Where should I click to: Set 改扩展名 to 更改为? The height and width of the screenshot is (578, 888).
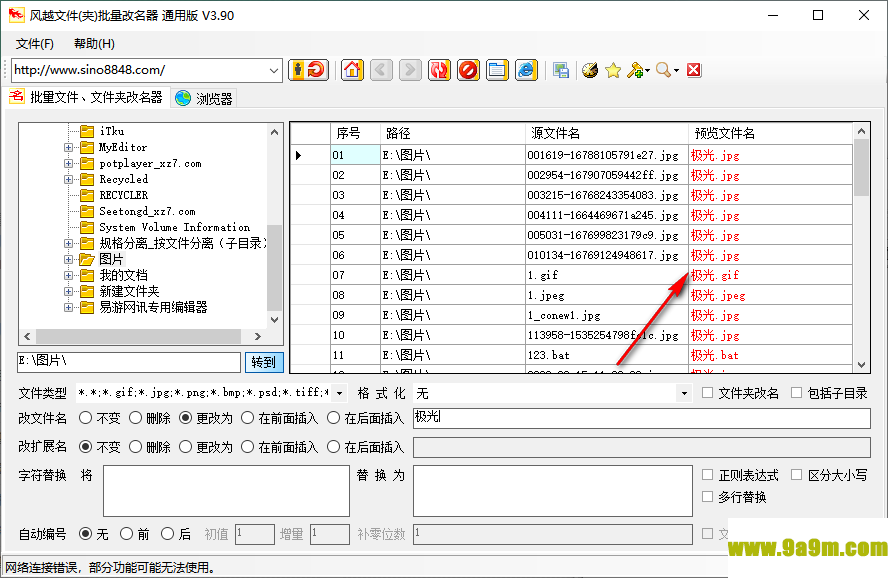(x=185, y=447)
